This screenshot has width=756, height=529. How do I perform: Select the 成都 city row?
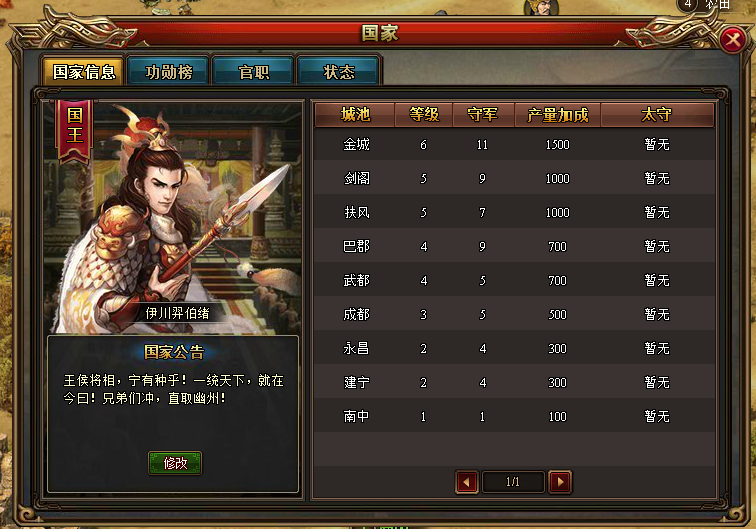tap(514, 314)
